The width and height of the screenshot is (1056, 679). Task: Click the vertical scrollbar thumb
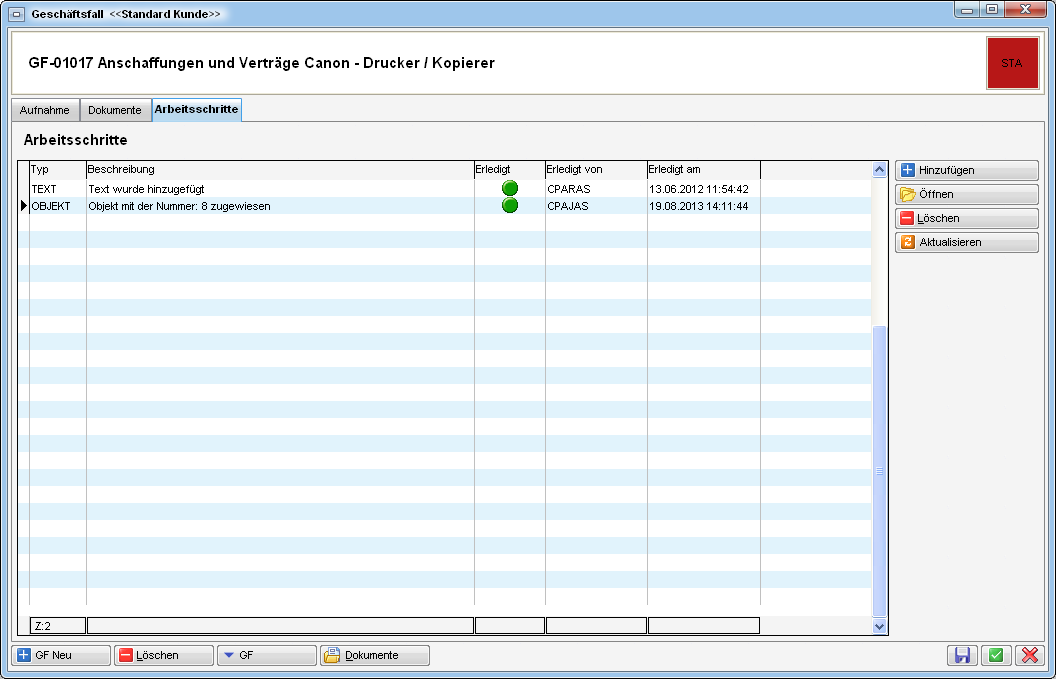[x=880, y=471]
